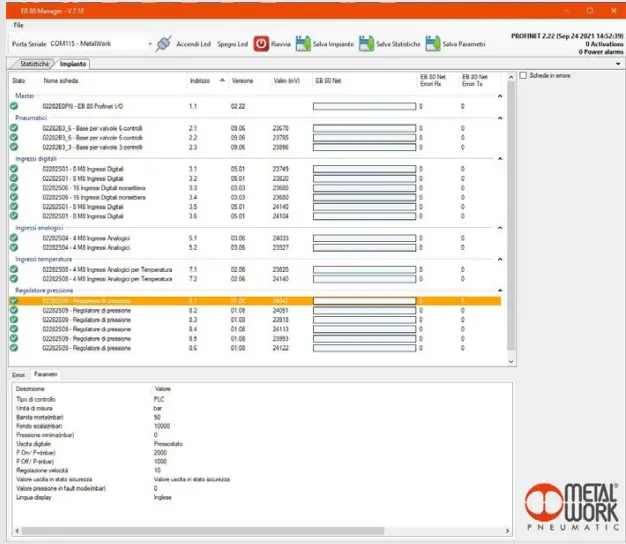Click the Versione column header
The width and height of the screenshot is (626, 544).
pyautogui.click(x=242, y=81)
